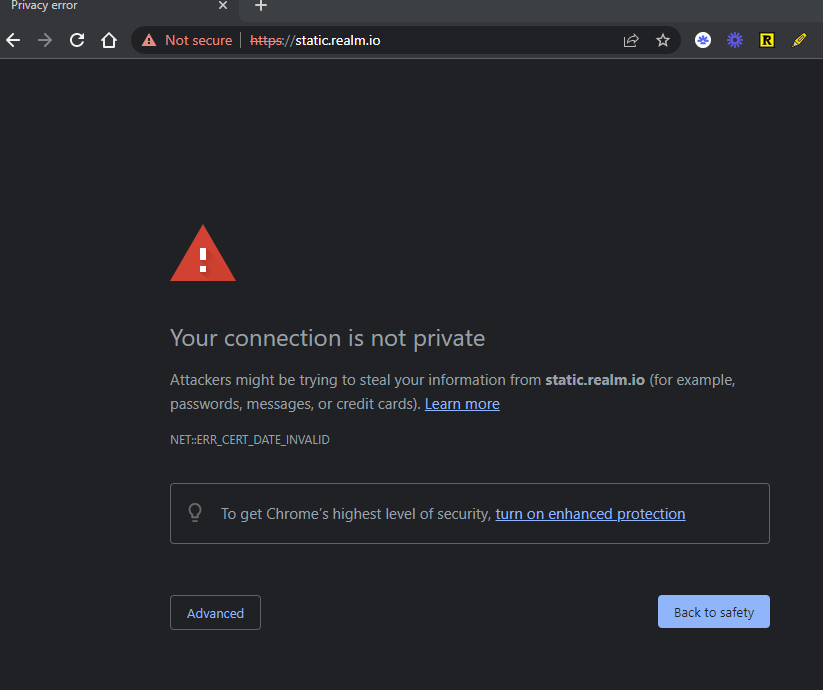Image resolution: width=823 pixels, height=690 pixels.
Task: Open the Learn more link
Action: 462,403
